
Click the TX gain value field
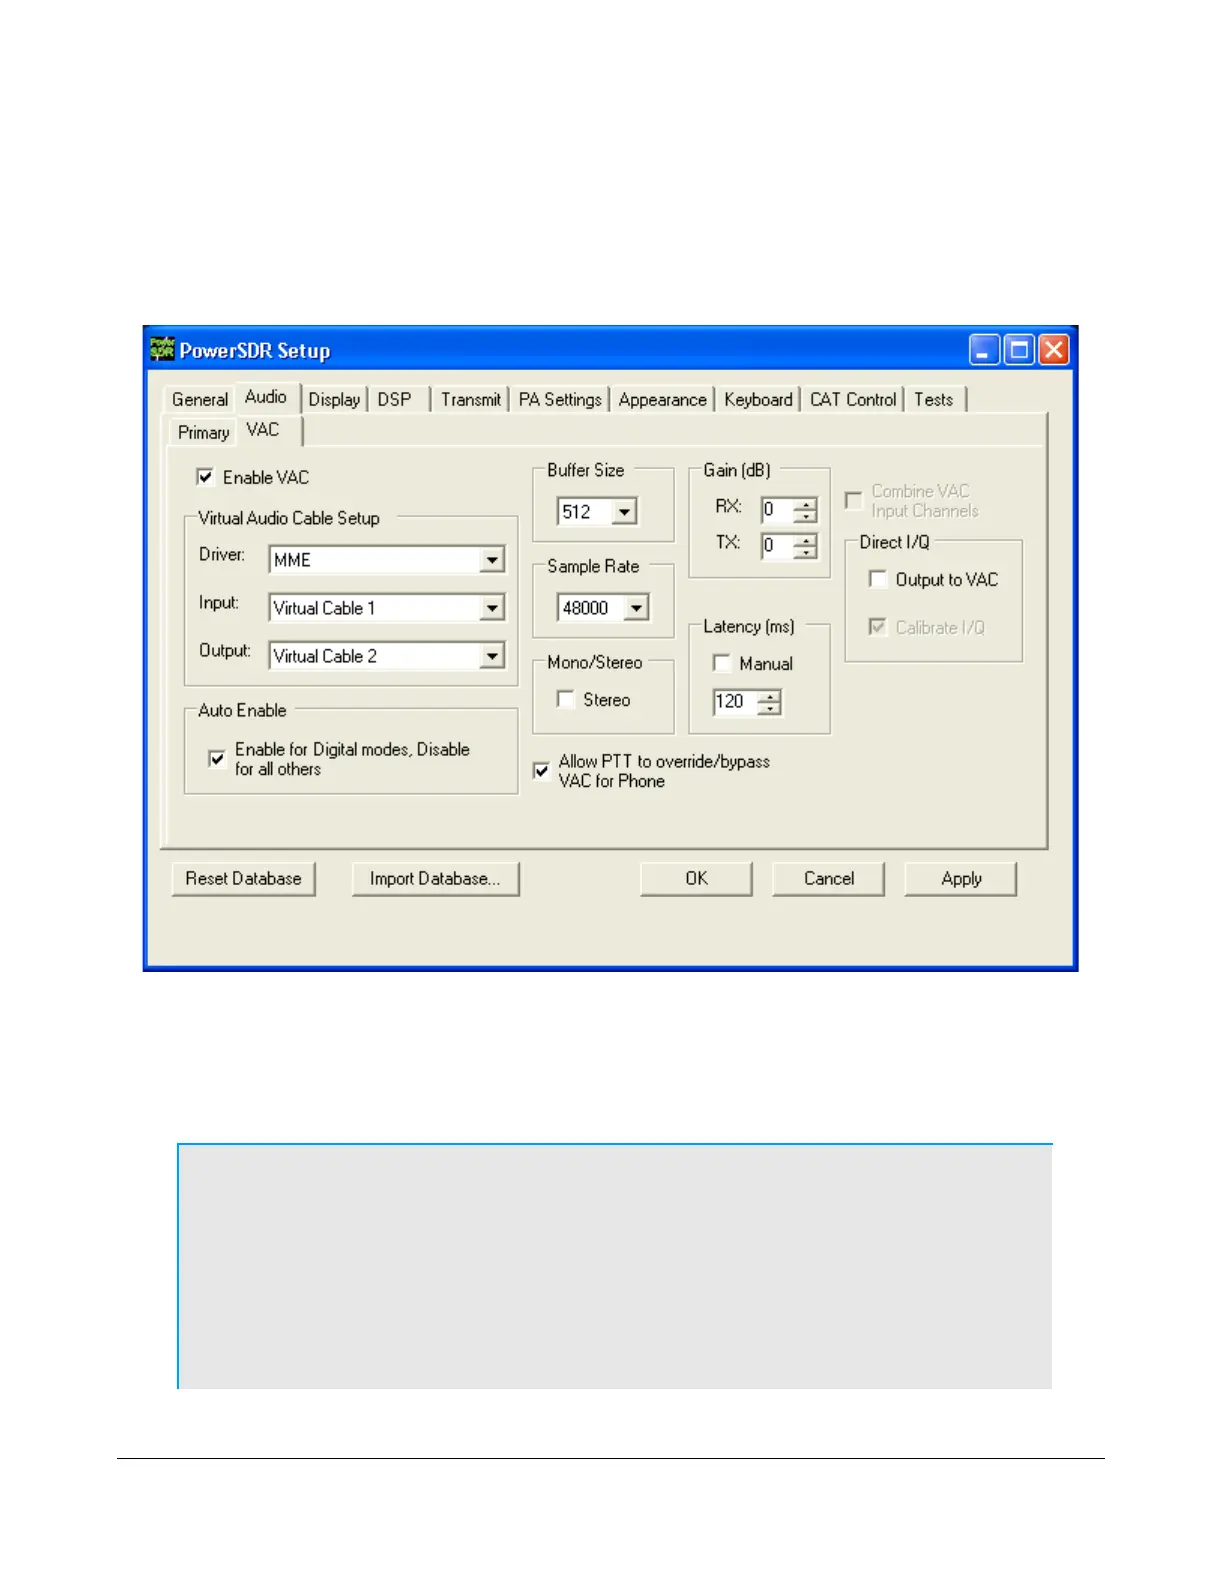point(778,546)
